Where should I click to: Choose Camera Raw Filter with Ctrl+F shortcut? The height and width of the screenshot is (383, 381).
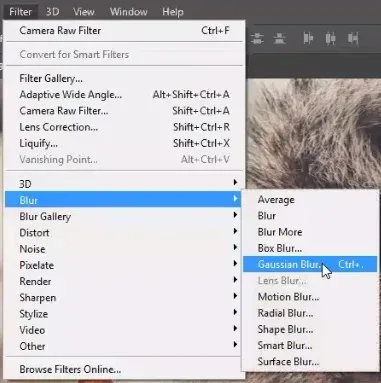125,31
